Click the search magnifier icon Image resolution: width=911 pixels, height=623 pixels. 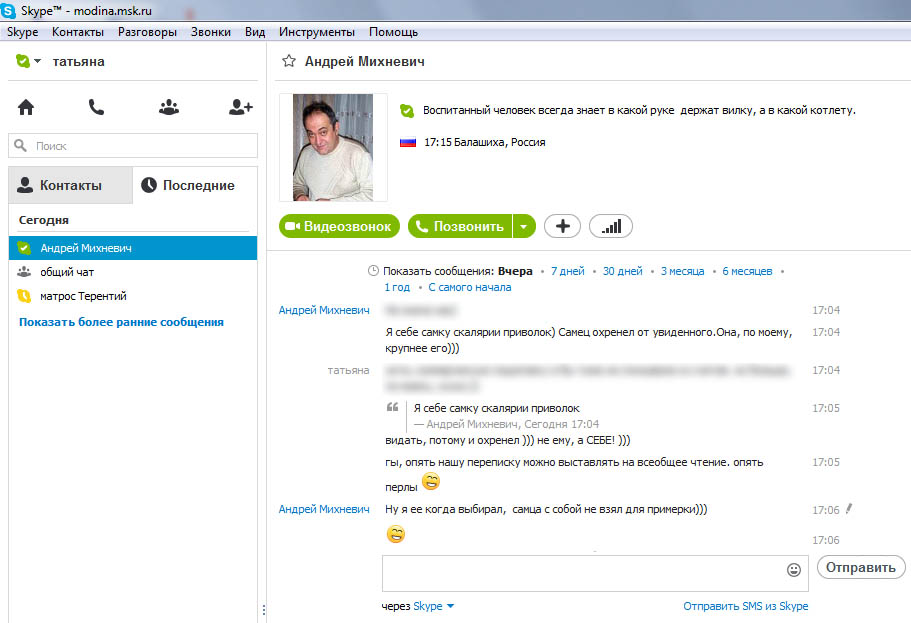20,145
